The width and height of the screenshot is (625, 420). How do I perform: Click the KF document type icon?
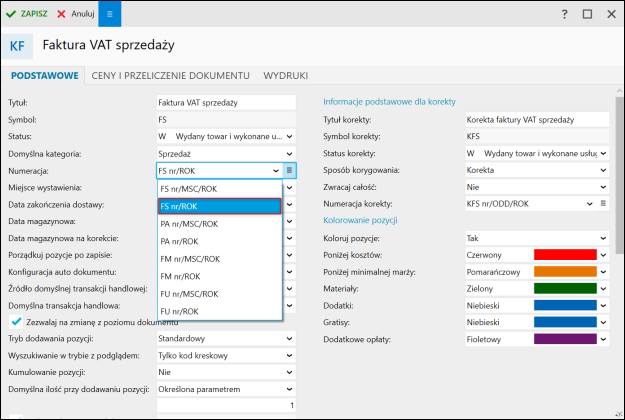[18, 46]
